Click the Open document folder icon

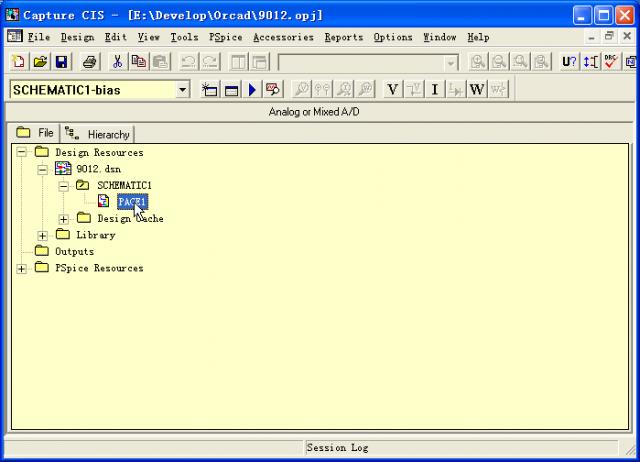40,62
